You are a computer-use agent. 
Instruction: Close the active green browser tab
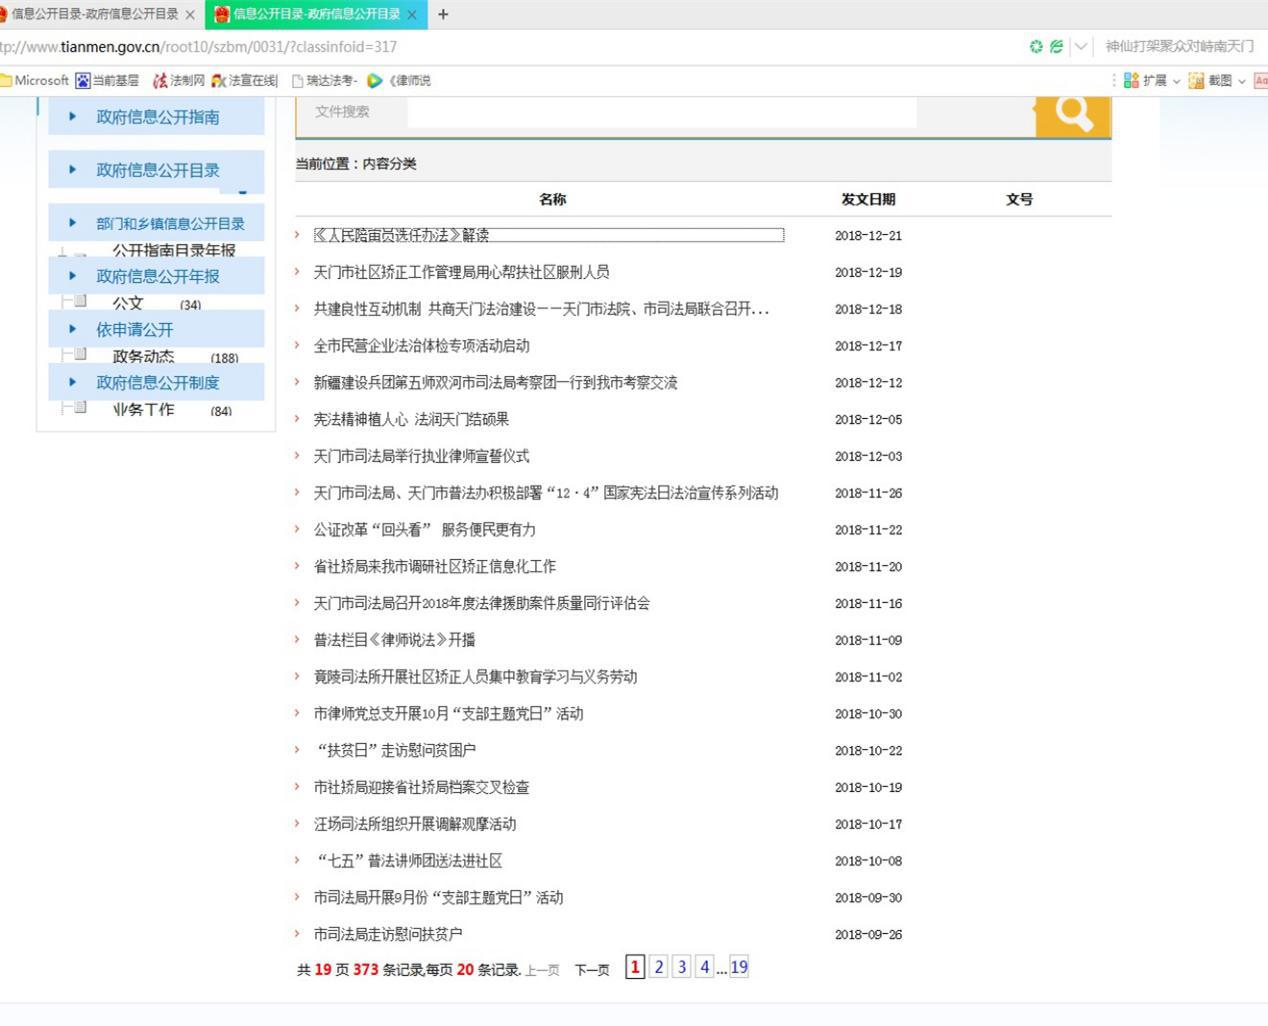[412, 14]
